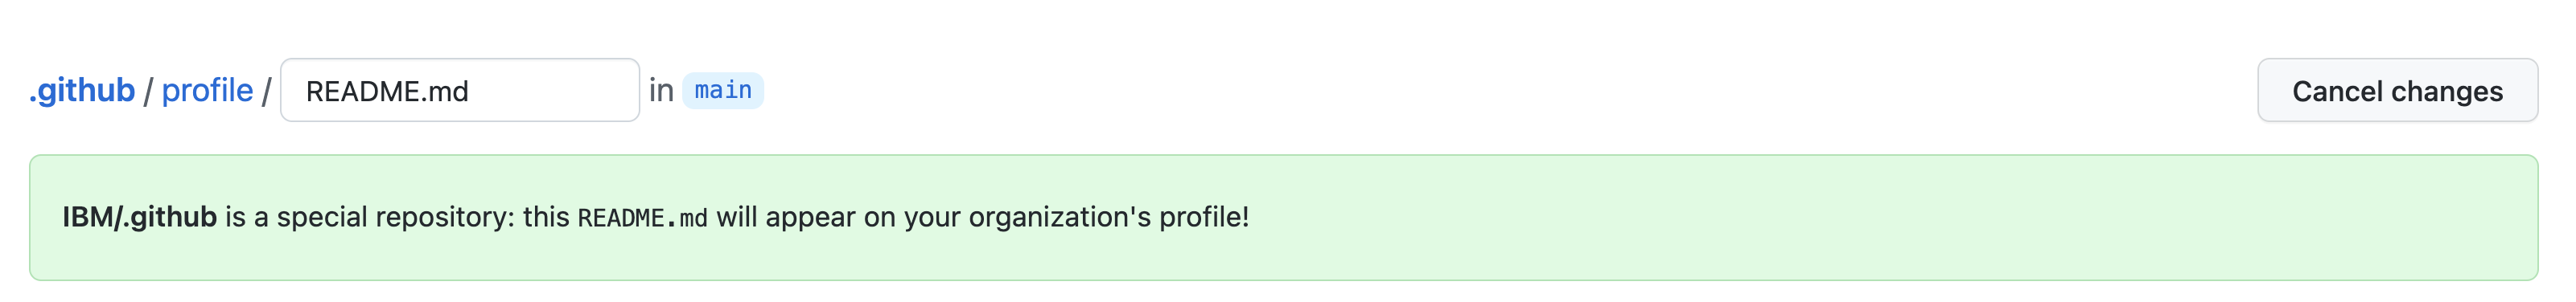This screenshot has height=302, width=2576.
Task: Cancel changes to the file
Action: pyautogui.click(x=2397, y=91)
